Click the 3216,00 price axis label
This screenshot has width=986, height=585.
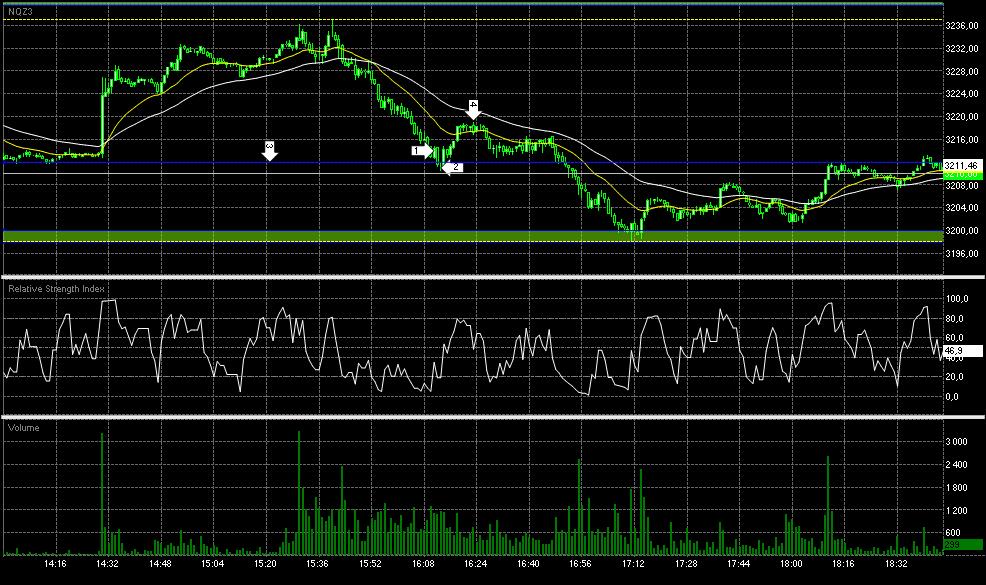pos(961,140)
